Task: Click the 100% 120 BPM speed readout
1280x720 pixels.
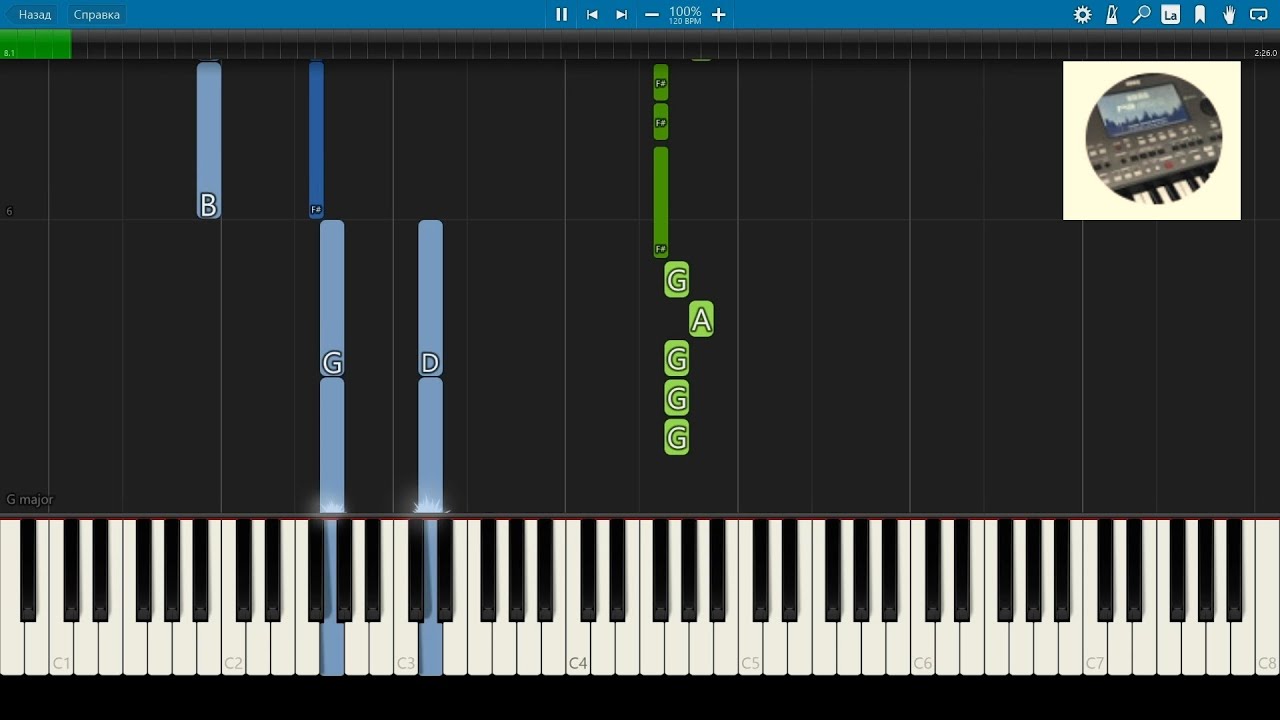Action: pos(685,15)
